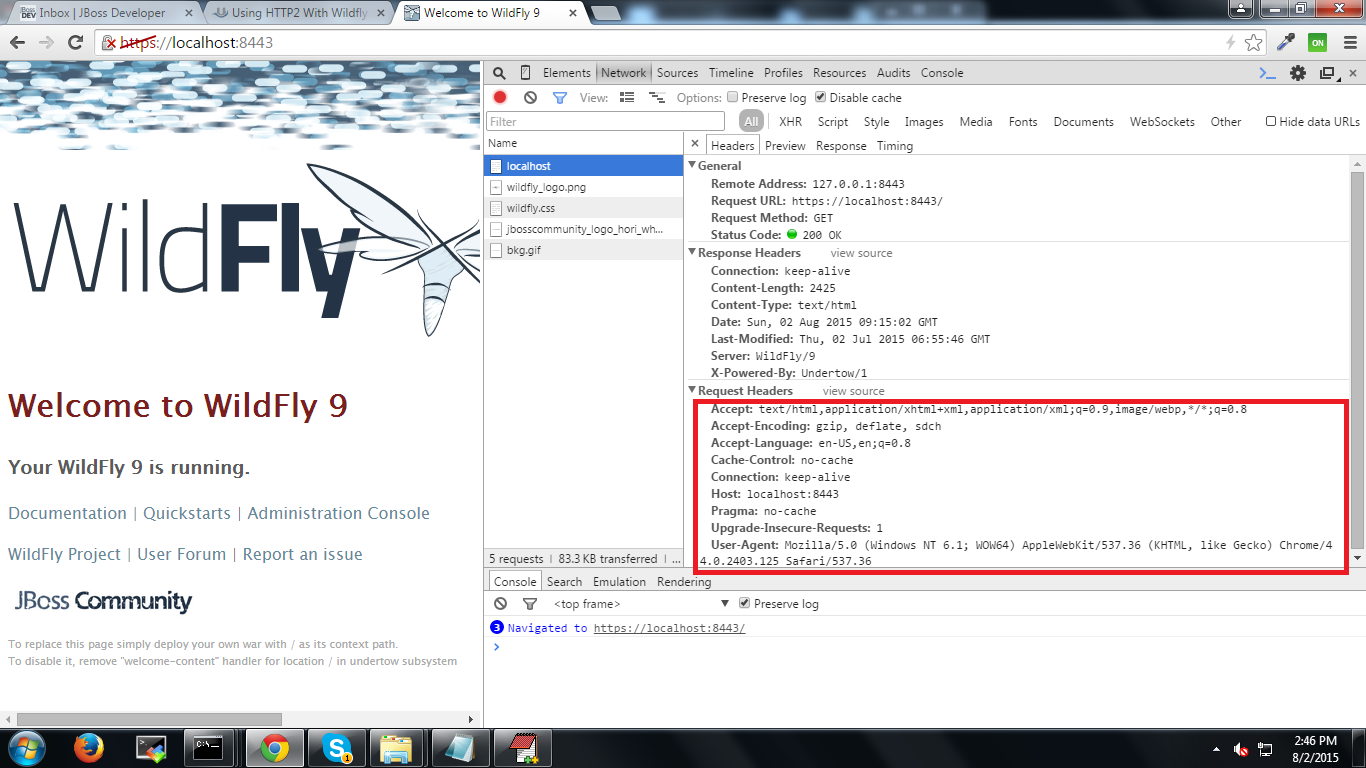This screenshot has width=1366, height=768.
Task: Open Skype from the taskbar
Action: [336, 748]
